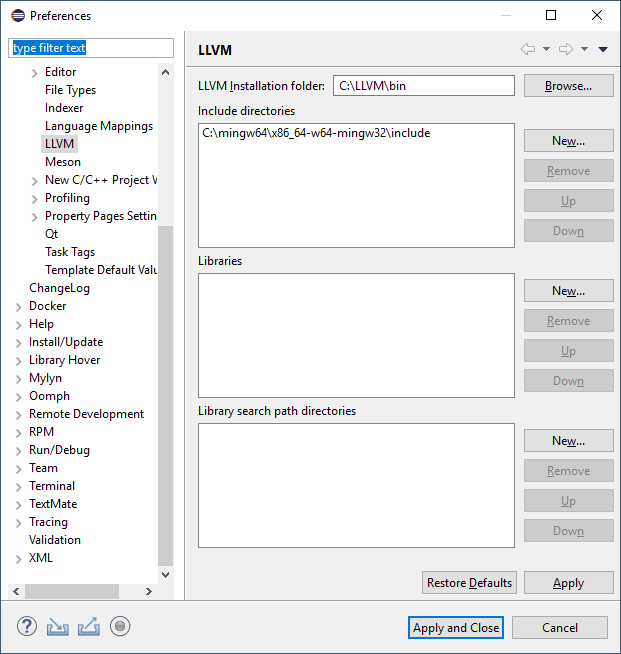The height and width of the screenshot is (654, 621).
Task: Expand the Profiling tree node
Action: coord(35,199)
